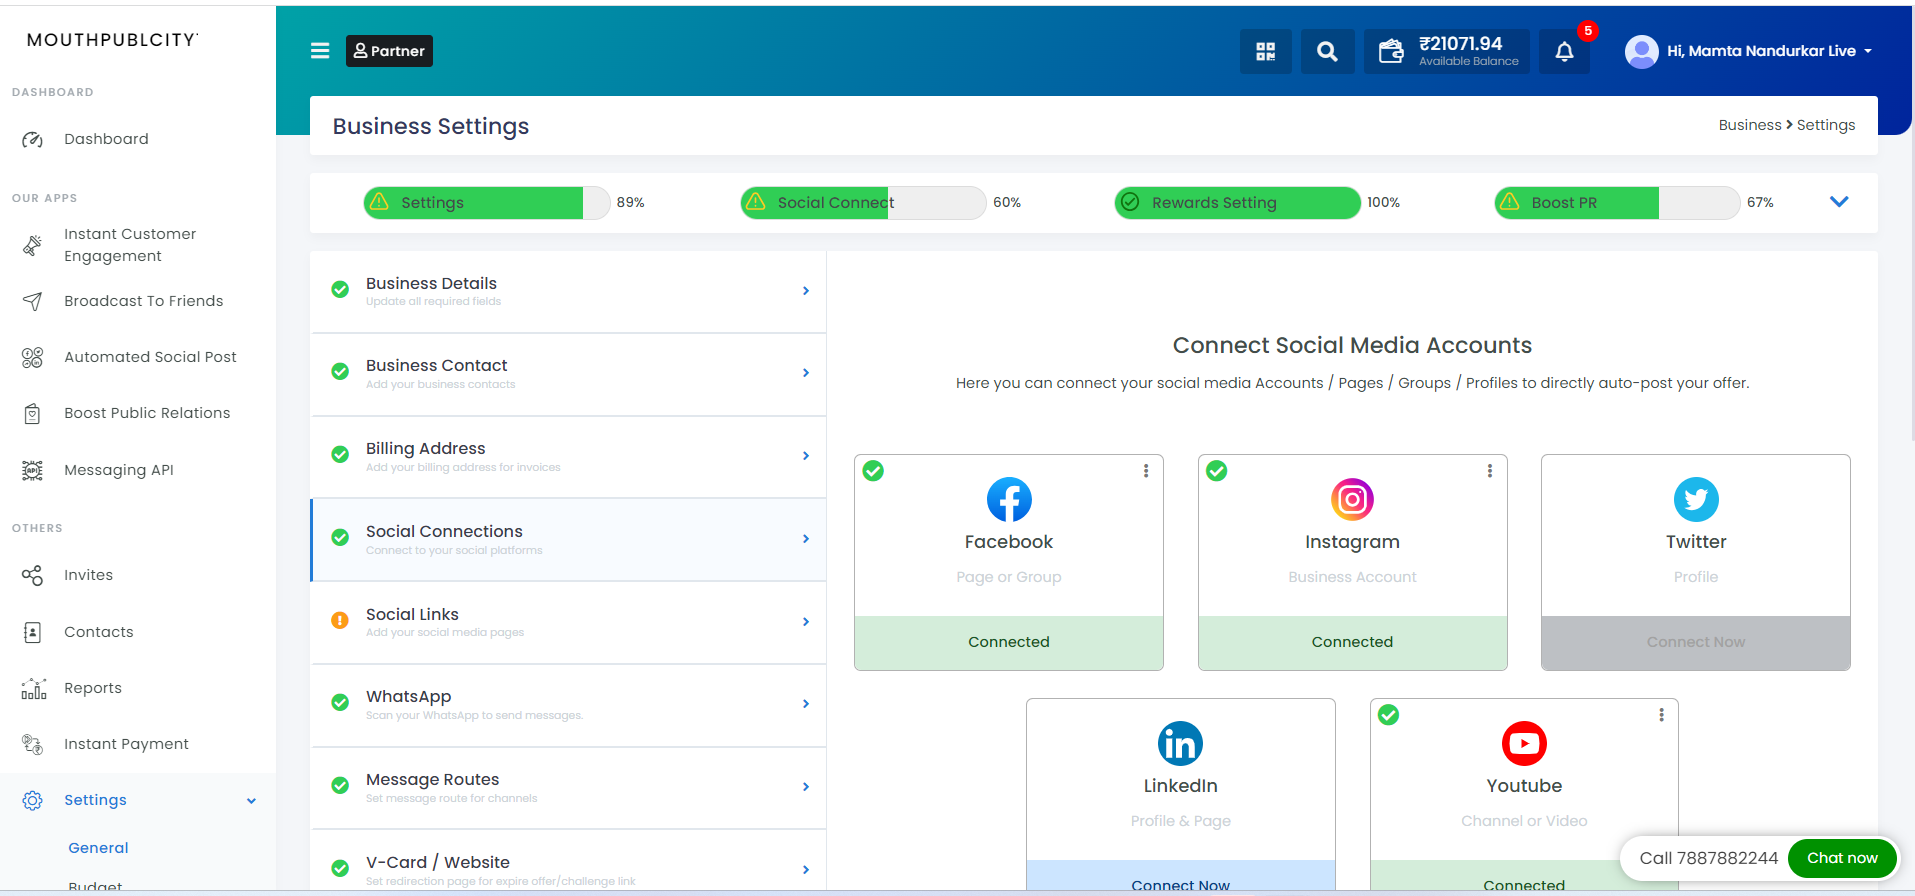Expand WhatsApp row arrow
The height and width of the screenshot is (896, 1915).
tap(806, 704)
